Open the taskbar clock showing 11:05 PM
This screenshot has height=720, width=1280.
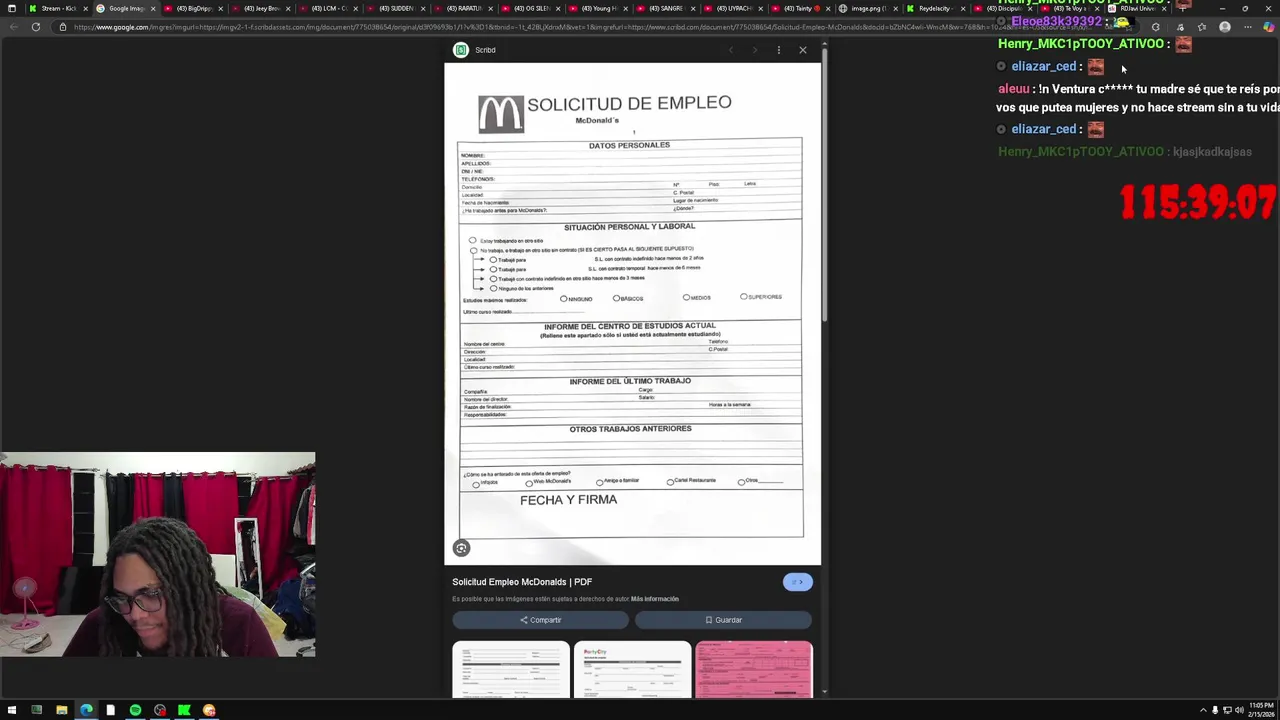(1261, 710)
